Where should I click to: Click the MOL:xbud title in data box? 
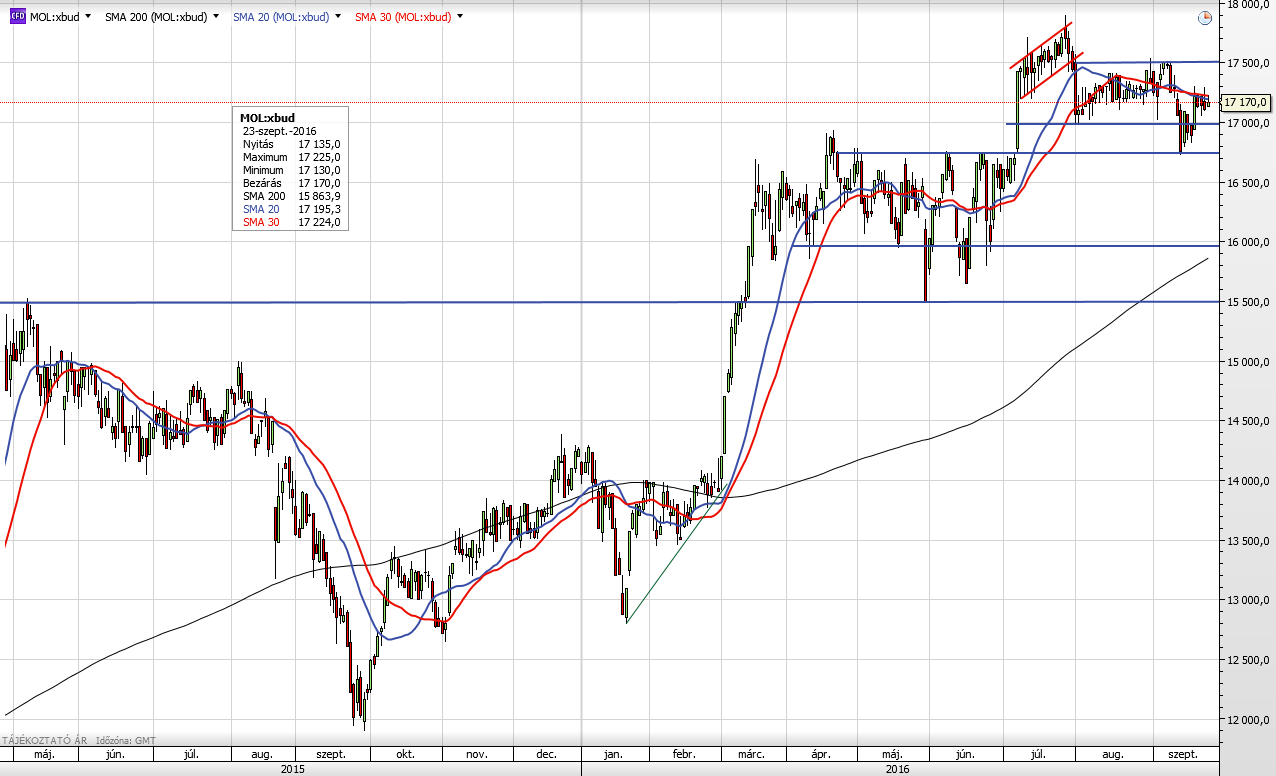[268, 117]
